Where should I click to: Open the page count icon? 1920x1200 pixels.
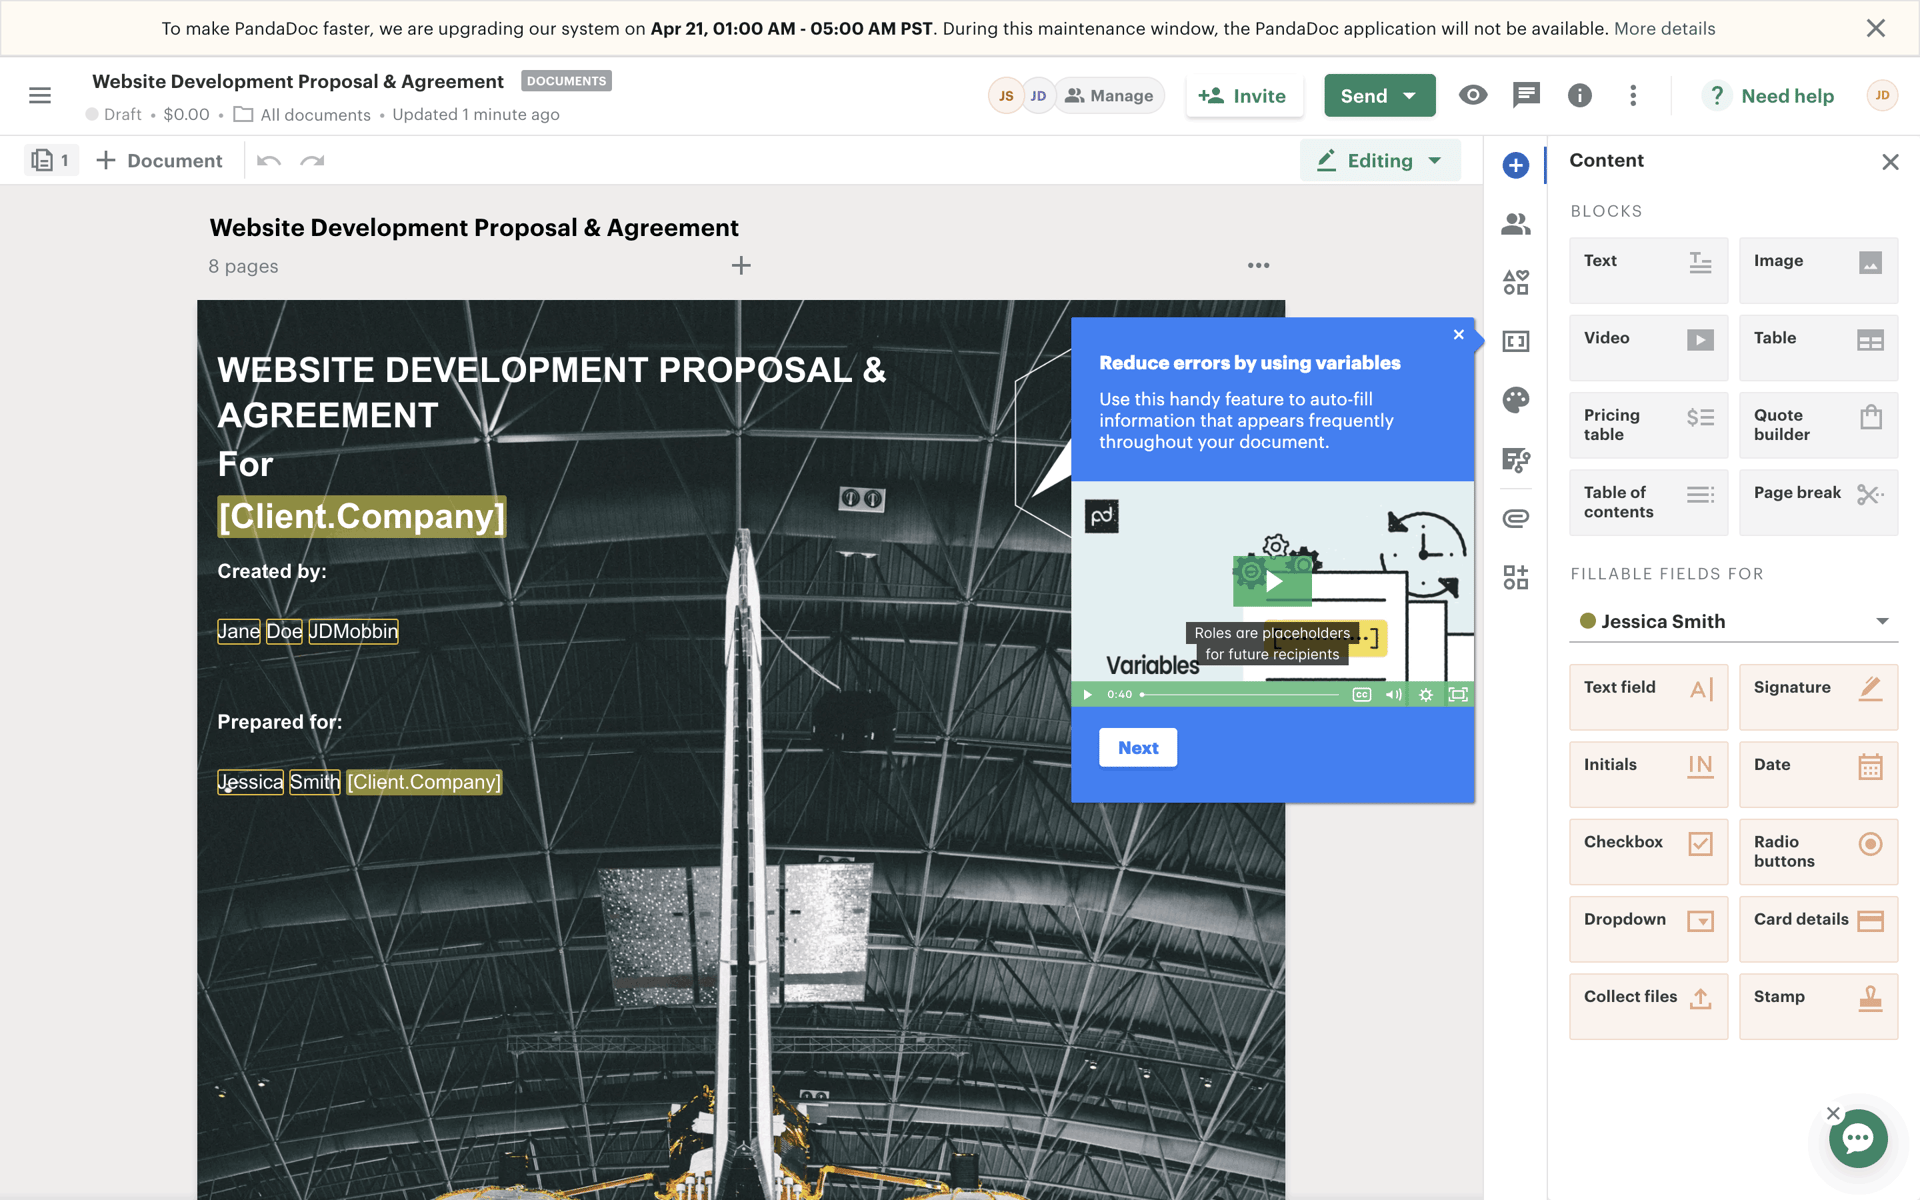click(51, 160)
